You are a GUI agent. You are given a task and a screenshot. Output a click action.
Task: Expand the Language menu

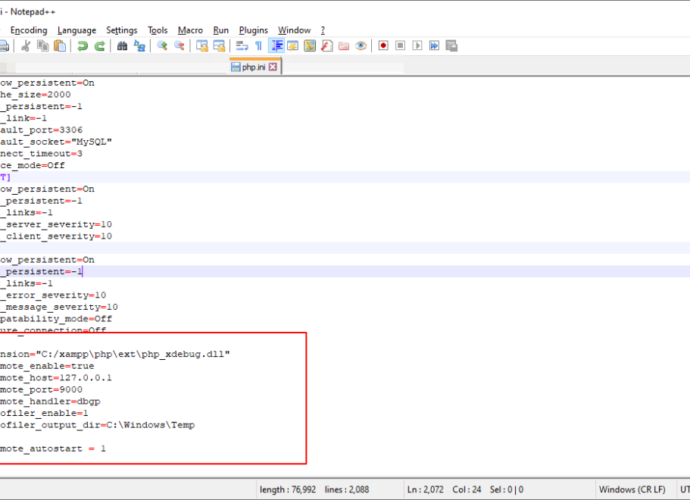coord(77,30)
